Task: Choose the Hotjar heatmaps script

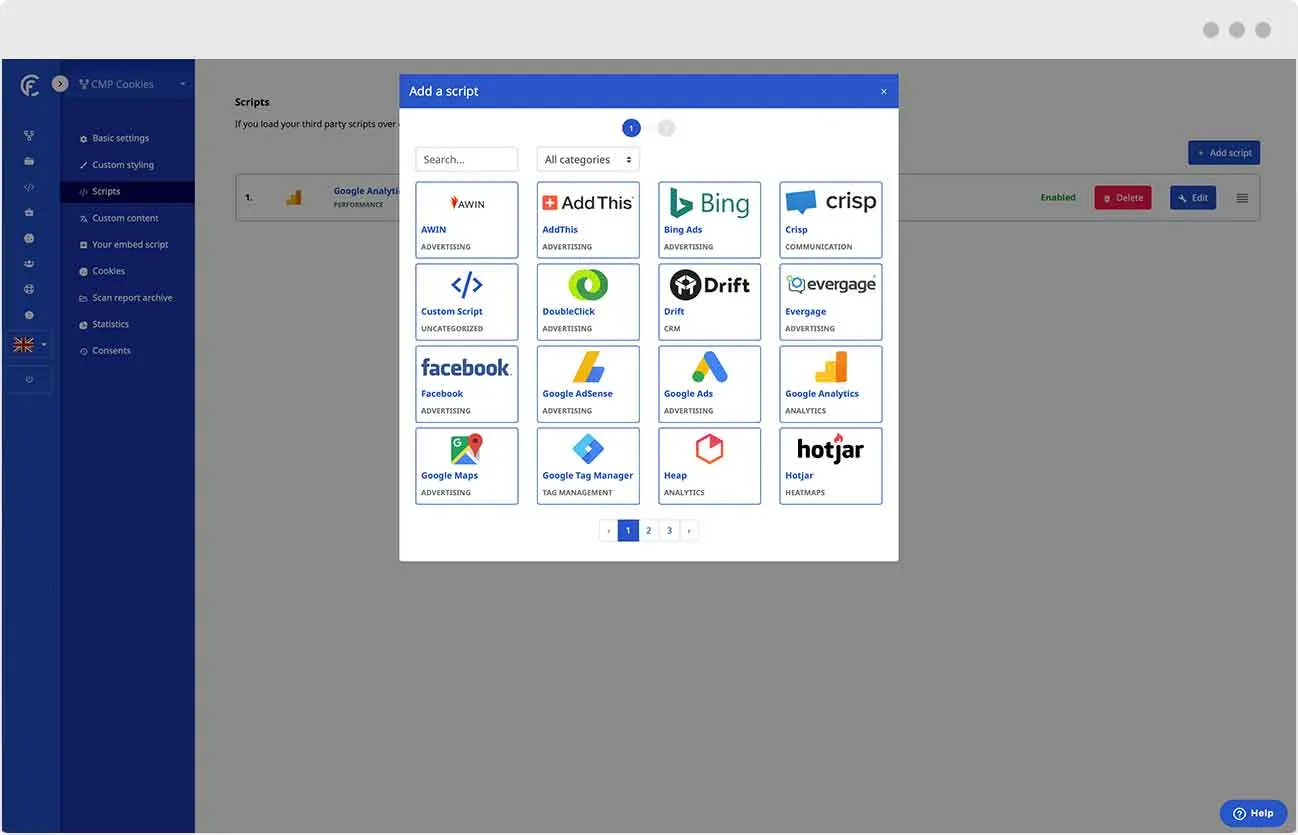Action: click(x=830, y=466)
